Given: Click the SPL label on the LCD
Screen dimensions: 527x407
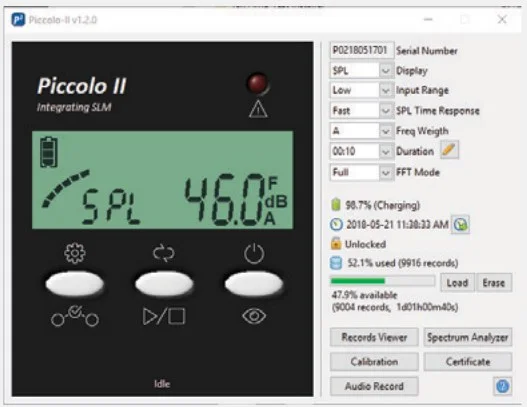Looking at the screenshot, I should [111, 206].
